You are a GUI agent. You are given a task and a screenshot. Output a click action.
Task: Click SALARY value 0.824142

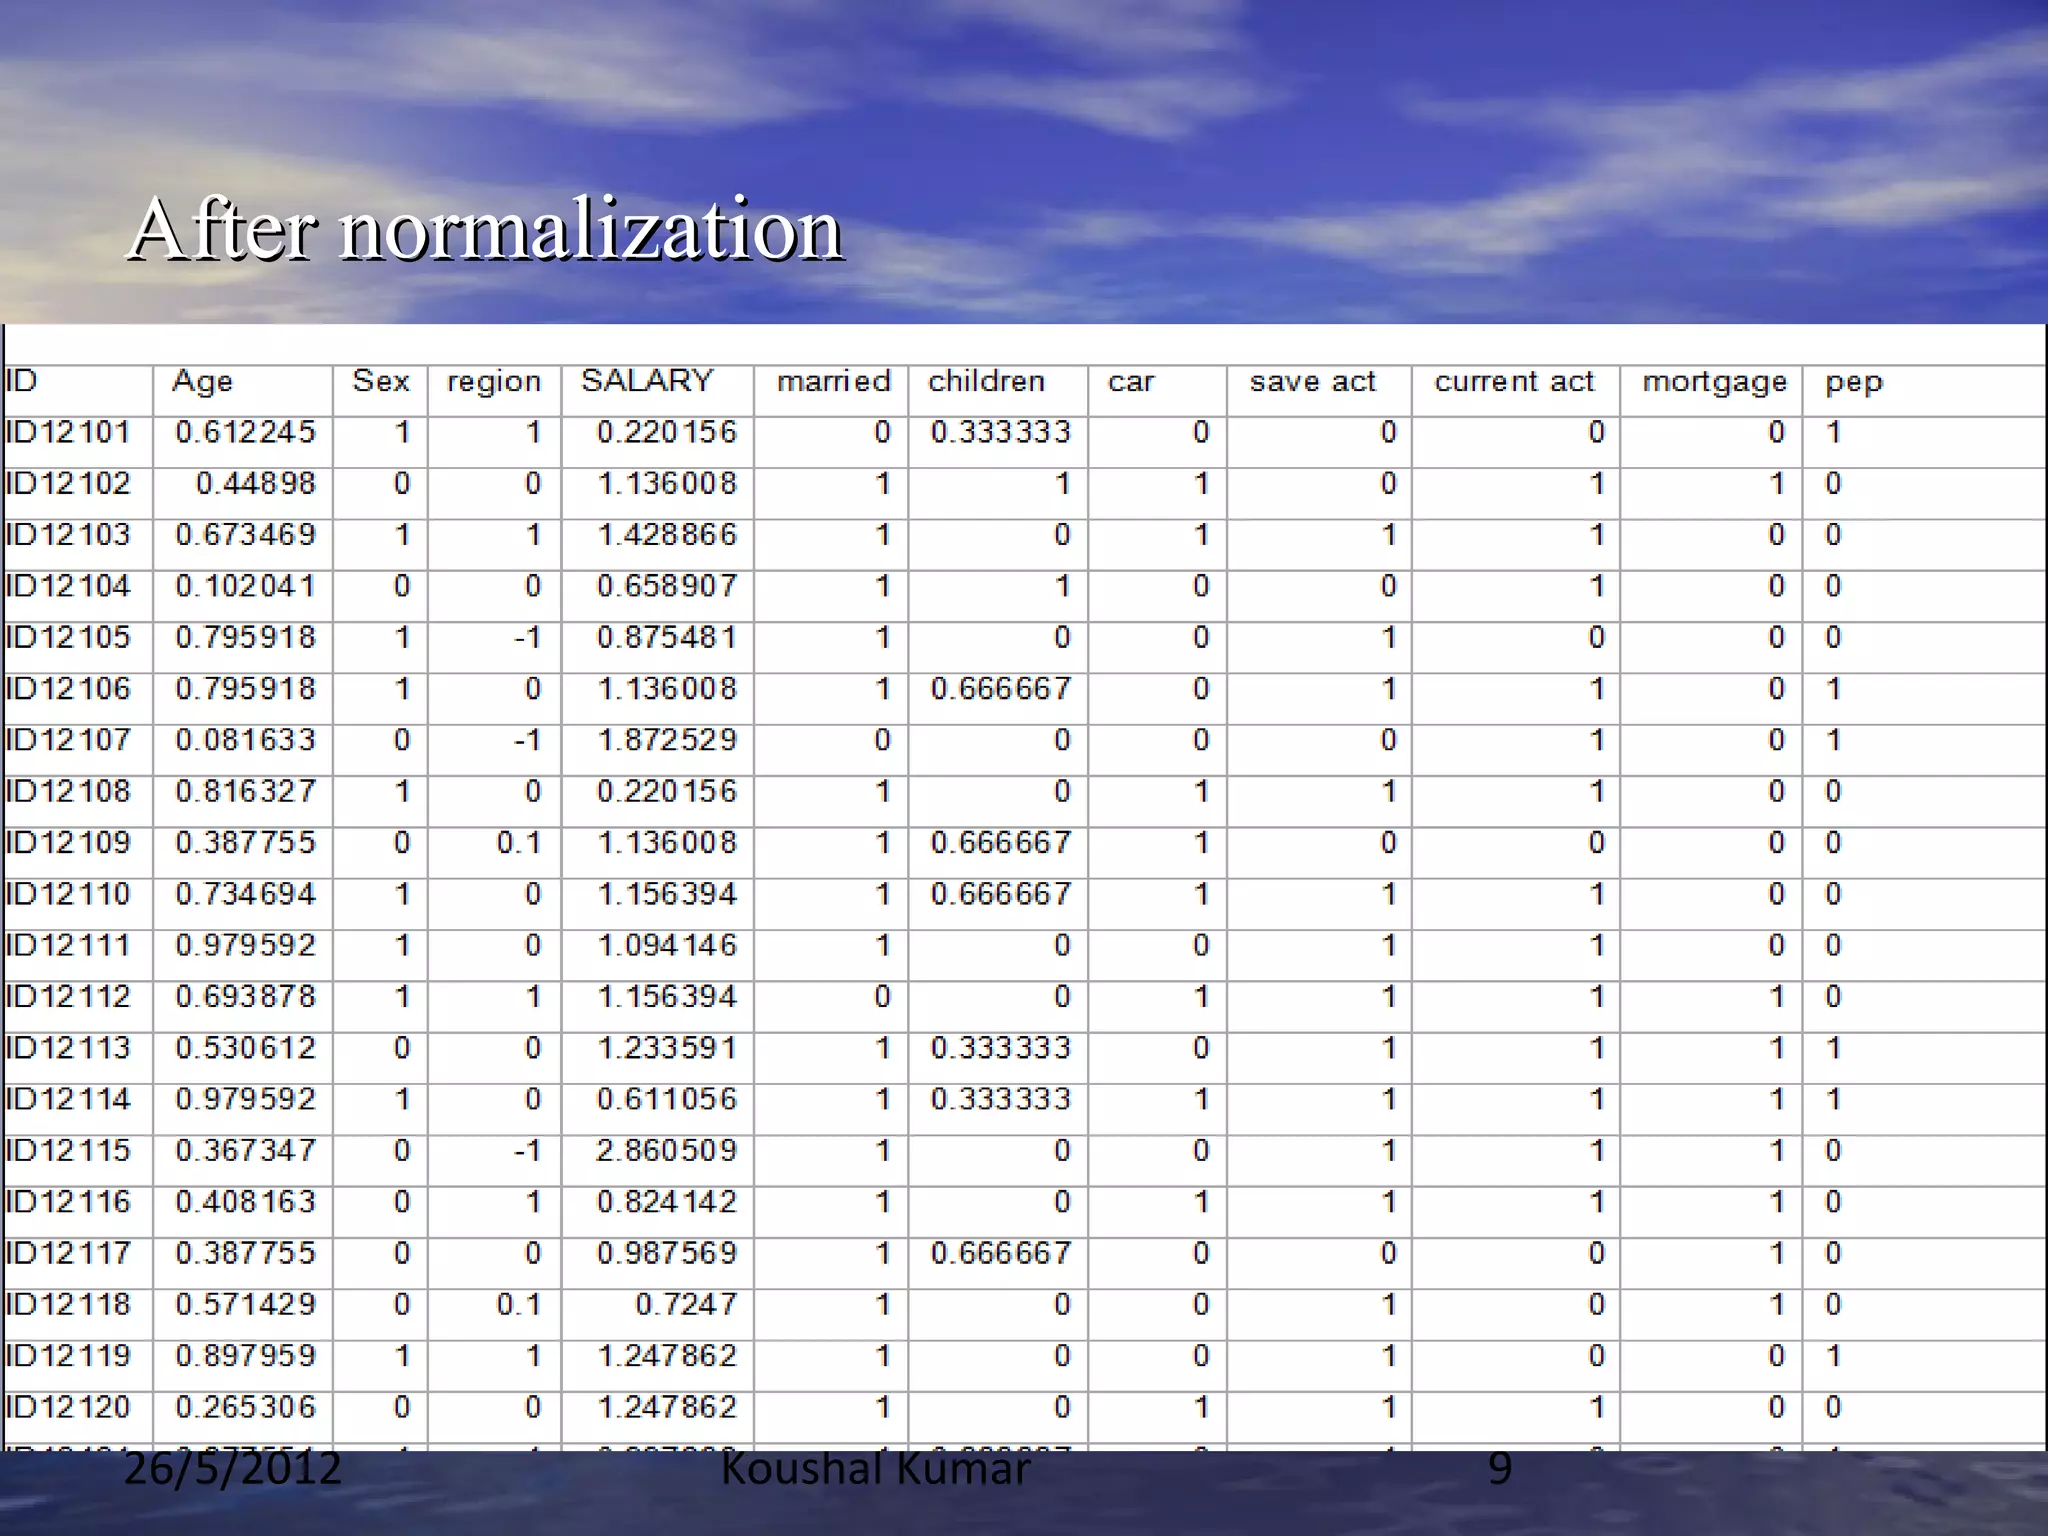[x=667, y=1202]
